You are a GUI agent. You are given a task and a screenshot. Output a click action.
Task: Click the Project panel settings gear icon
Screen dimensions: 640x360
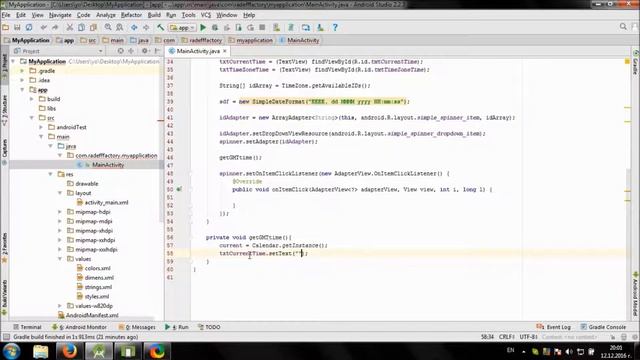coord(144,51)
